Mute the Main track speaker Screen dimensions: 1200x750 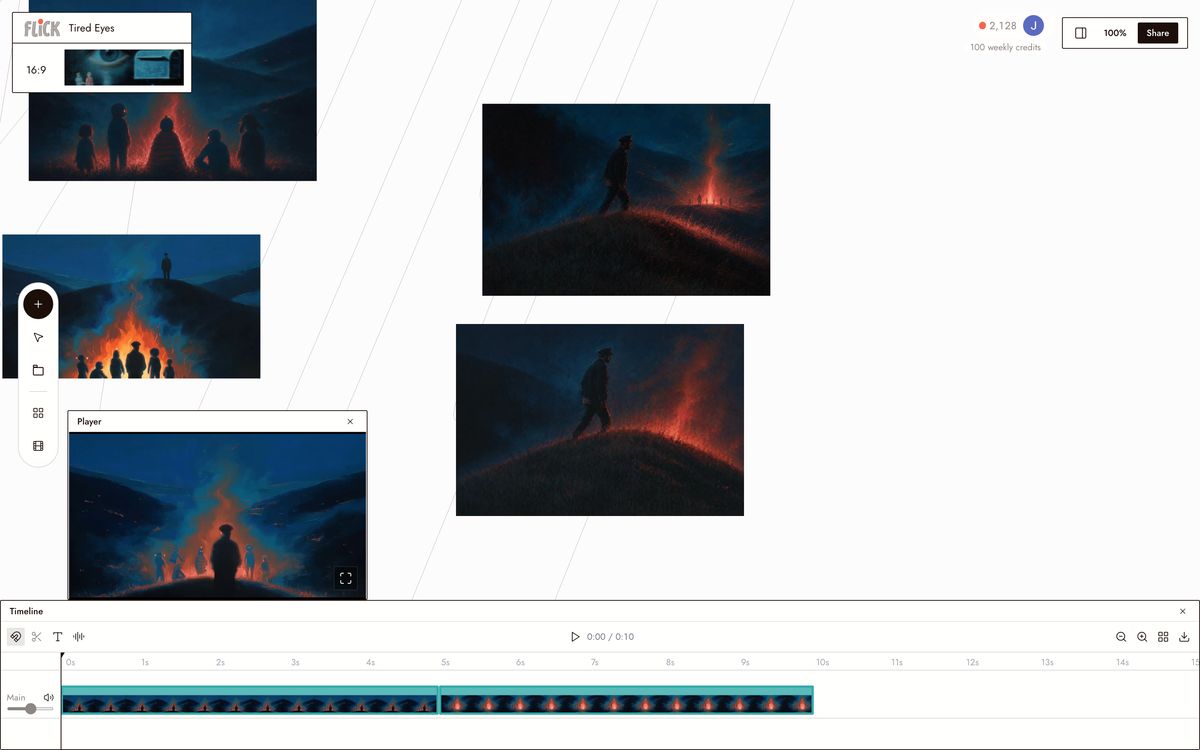[x=48, y=697]
